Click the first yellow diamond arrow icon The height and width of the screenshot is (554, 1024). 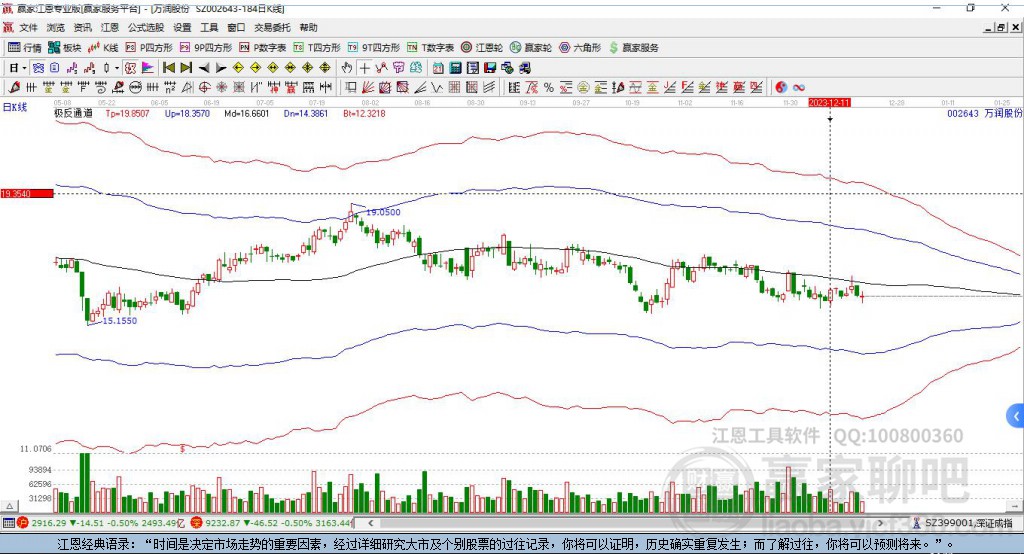(x=238, y=68)
